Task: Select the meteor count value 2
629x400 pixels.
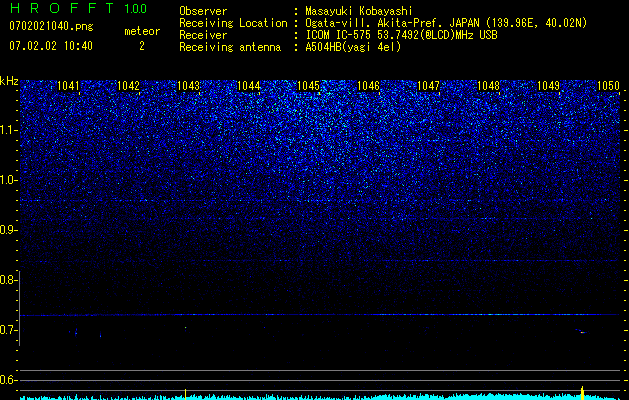Action: pos(142,46)
